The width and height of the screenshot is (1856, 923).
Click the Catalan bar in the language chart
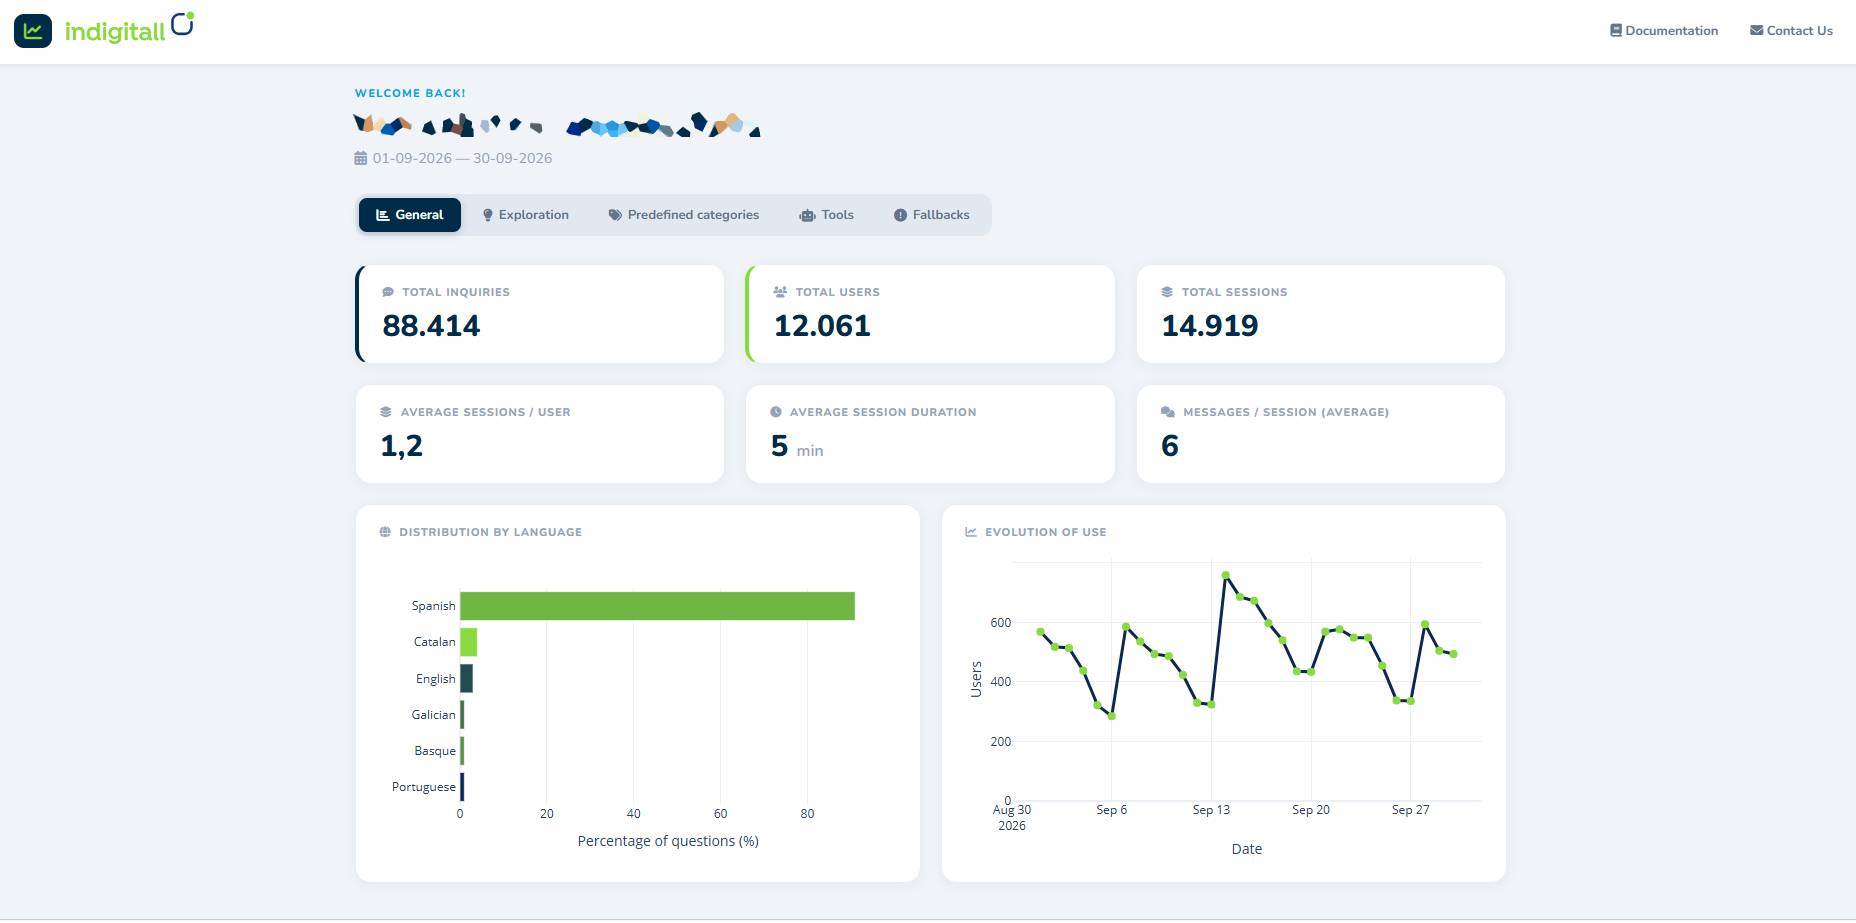[x=468, y=642]
